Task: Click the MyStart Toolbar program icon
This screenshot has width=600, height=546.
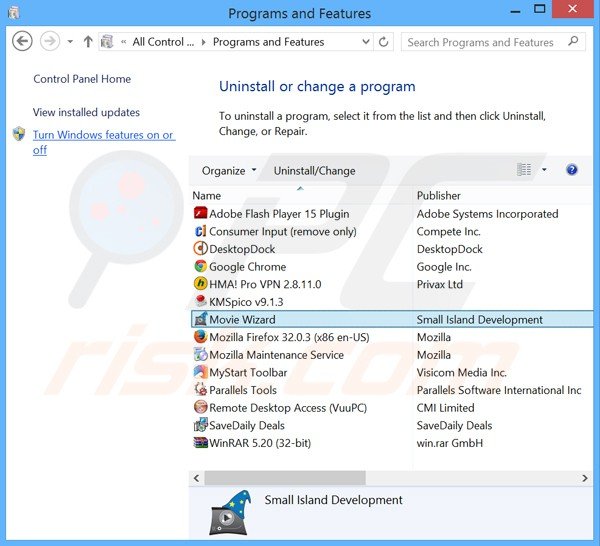Action: (x=201, y=372)
